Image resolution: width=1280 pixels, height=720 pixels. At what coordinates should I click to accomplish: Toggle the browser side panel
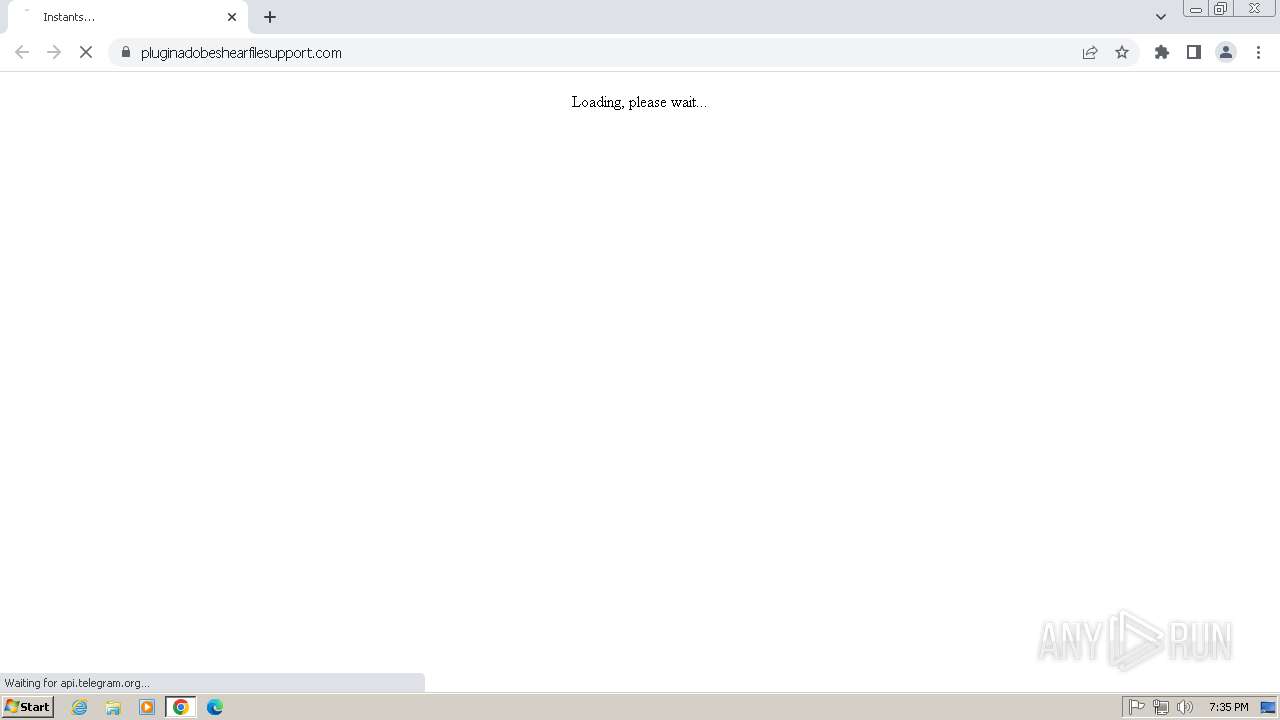click(x=1194, y=52)
